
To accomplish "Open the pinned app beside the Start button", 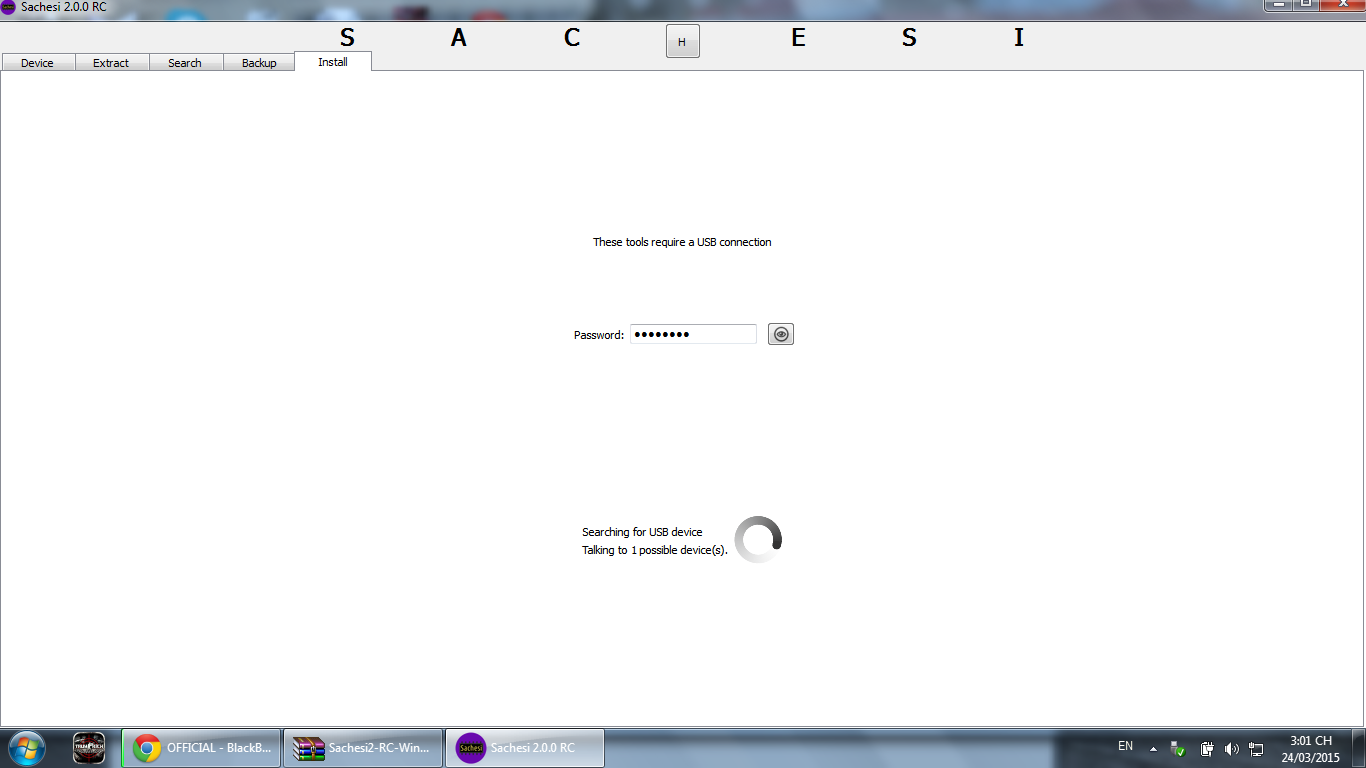I will 89,748.
